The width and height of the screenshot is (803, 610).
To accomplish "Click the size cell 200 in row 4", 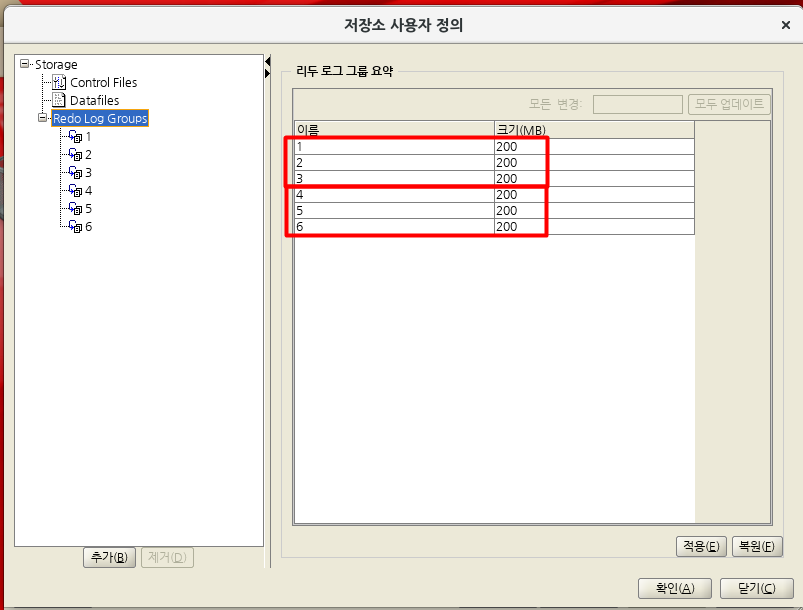I will click(594, 194).
